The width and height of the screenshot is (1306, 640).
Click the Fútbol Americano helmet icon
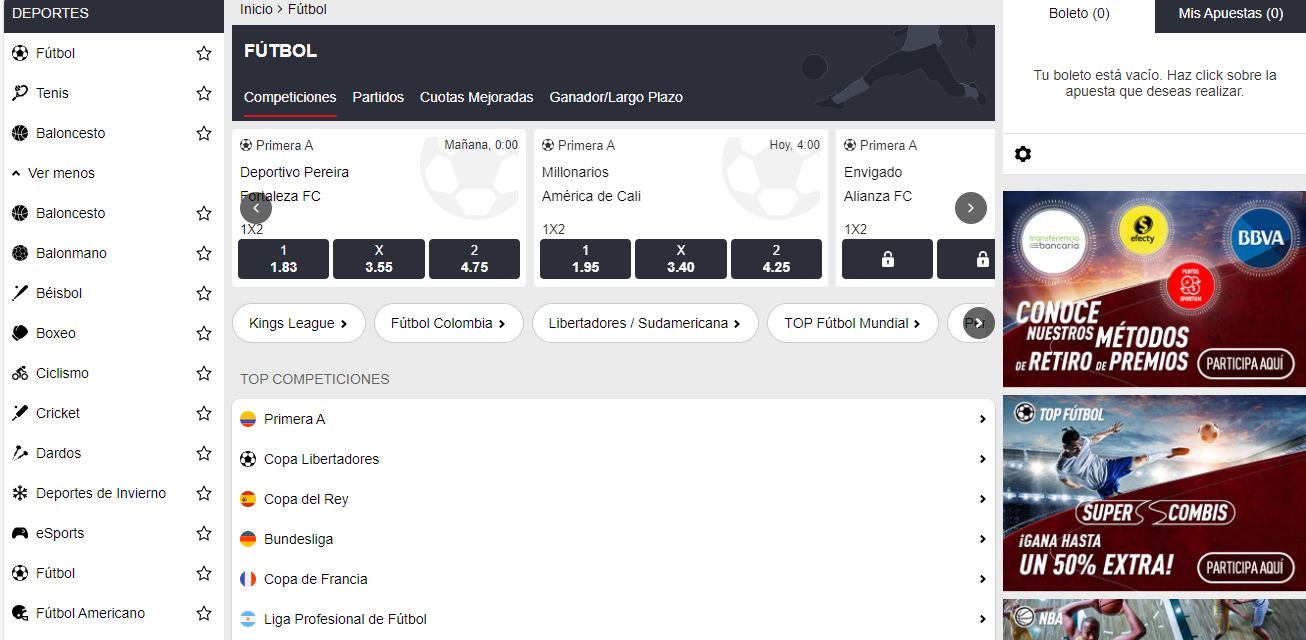pos(20,613)
